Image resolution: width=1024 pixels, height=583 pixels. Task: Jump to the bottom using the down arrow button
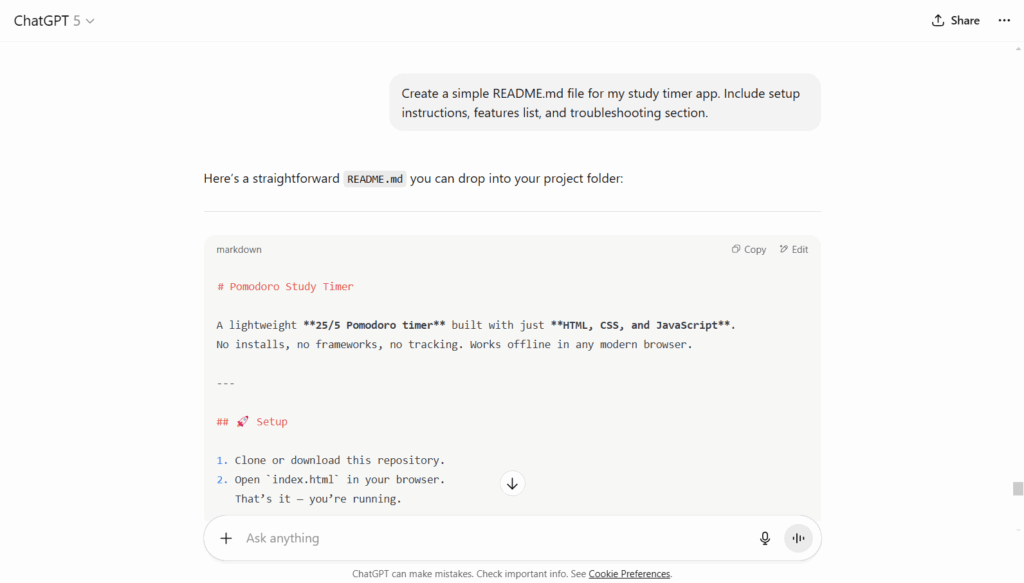(x=512, y=484)
